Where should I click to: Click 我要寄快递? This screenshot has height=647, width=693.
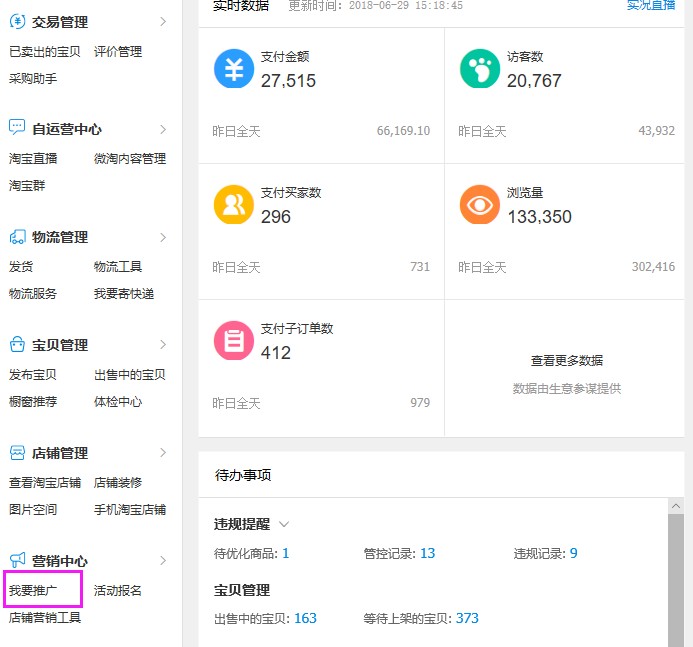coord(124,293)
